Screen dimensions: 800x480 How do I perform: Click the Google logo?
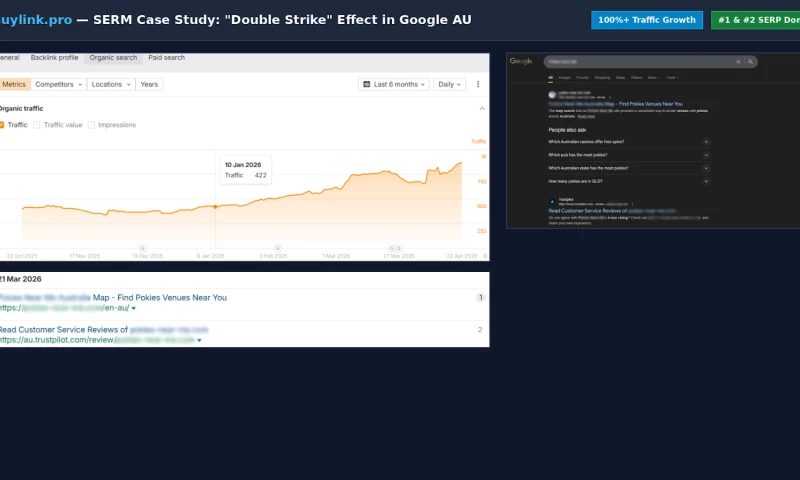pyautogui.click(x=521, y=61)
